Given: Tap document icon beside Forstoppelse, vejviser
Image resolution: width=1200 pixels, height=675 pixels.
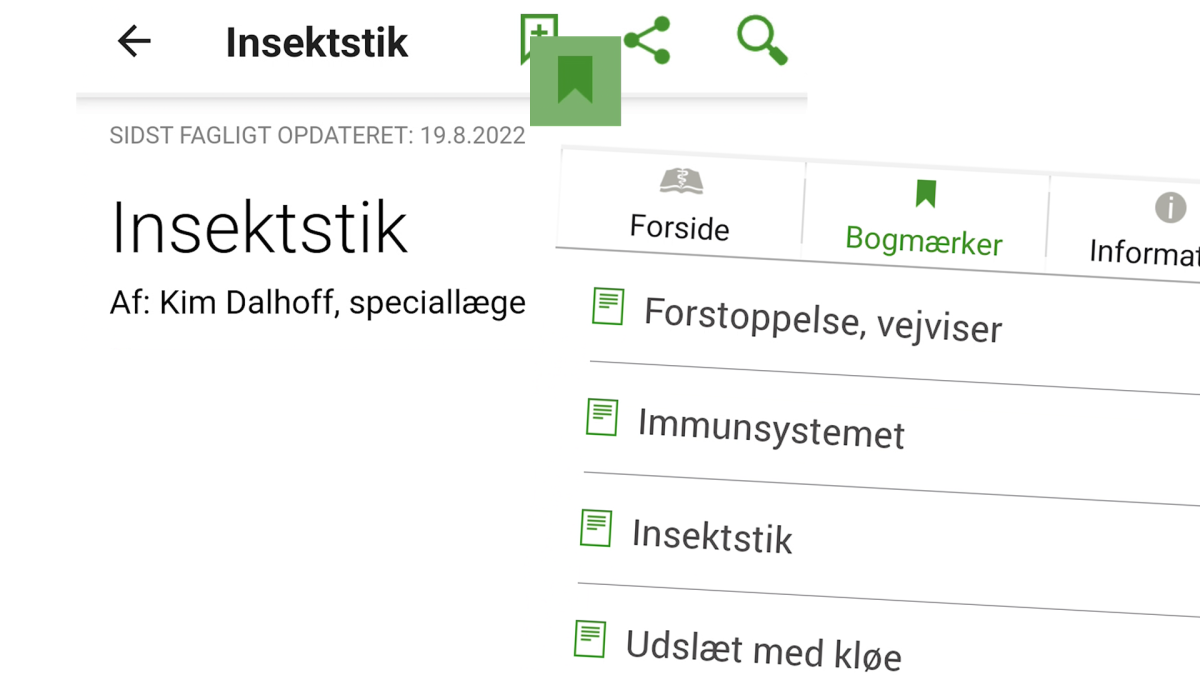Looking at the screenshot, I should (608, 306).
